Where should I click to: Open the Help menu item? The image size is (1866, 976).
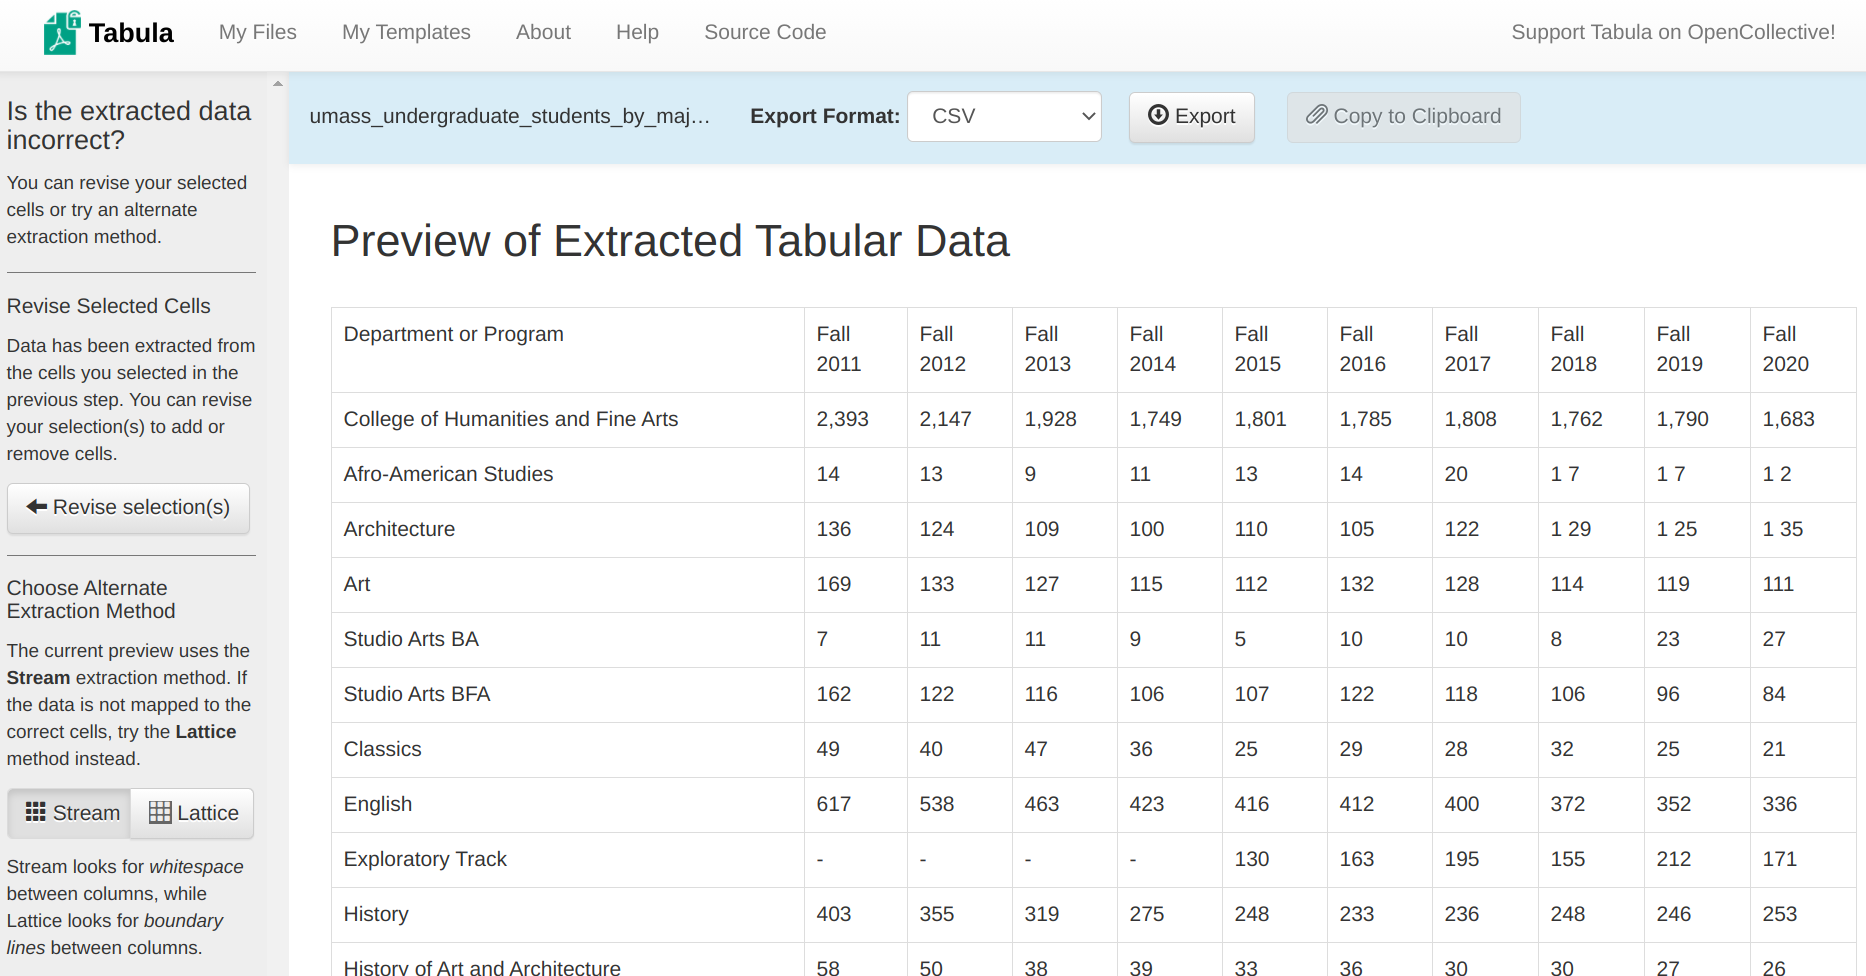click(x=637, y=32)
